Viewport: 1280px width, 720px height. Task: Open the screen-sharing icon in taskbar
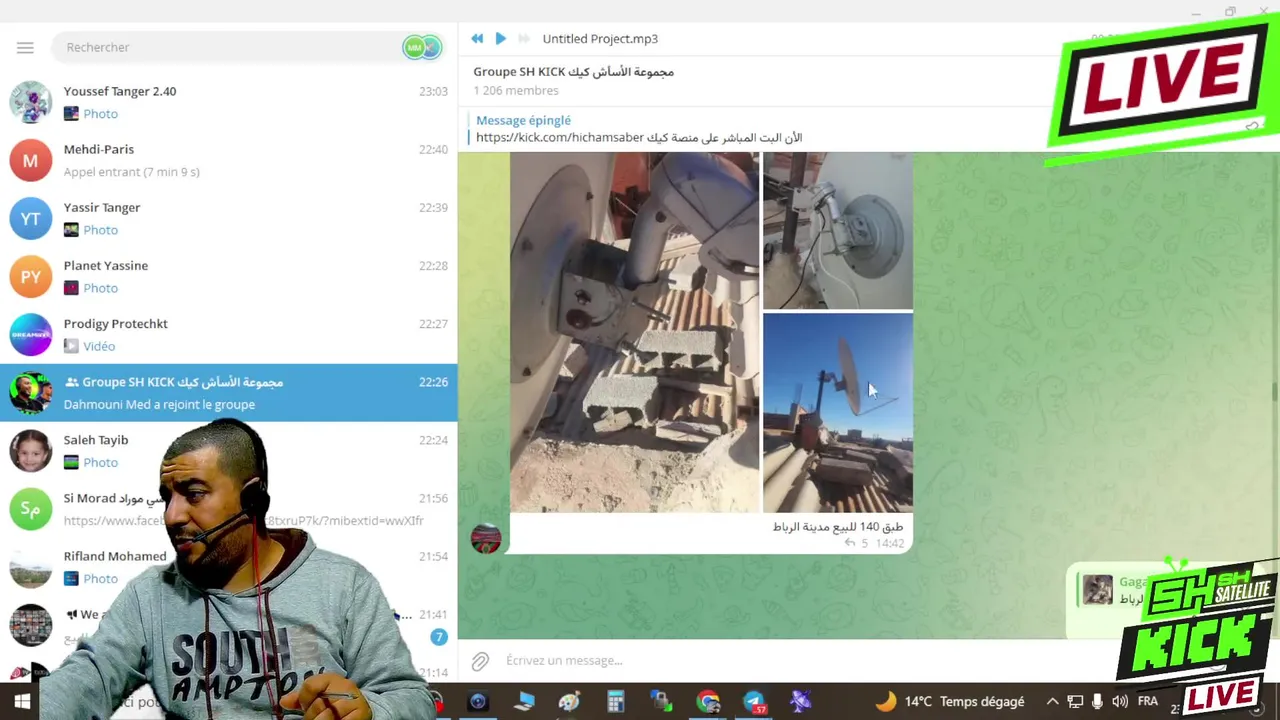[661, 701]
